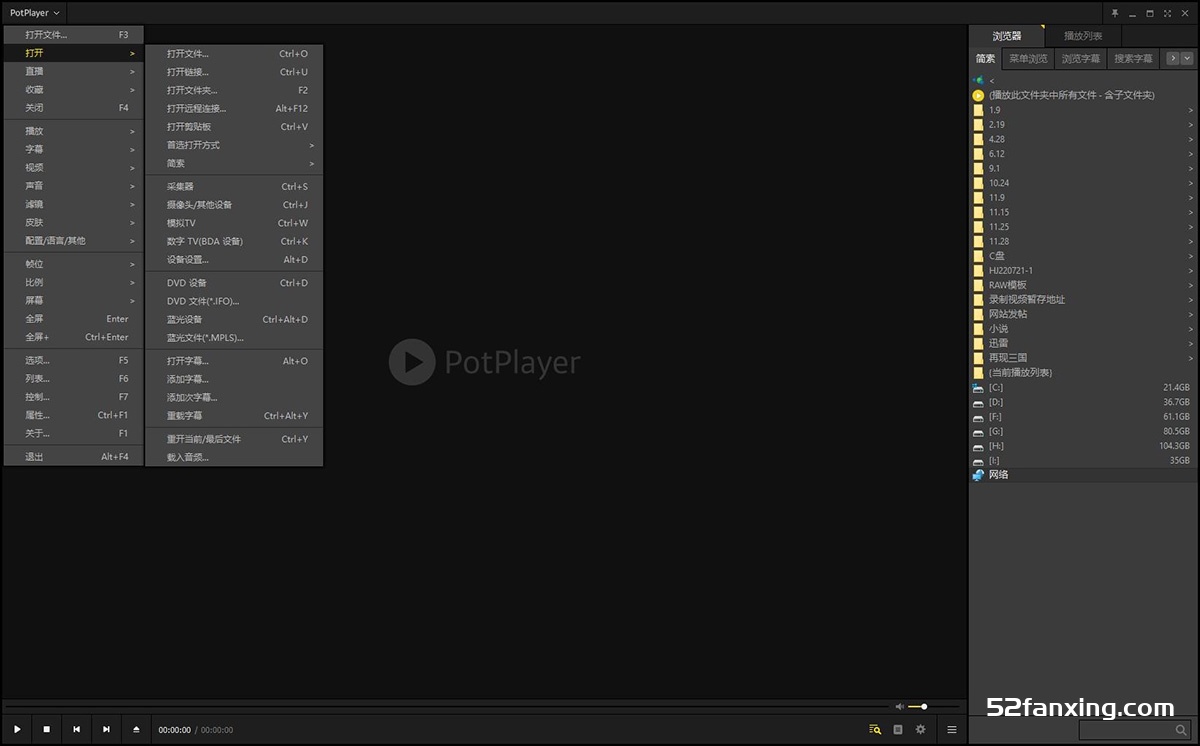Click the [G:] drive icon

pyautogui.click(x=979, y=431)
